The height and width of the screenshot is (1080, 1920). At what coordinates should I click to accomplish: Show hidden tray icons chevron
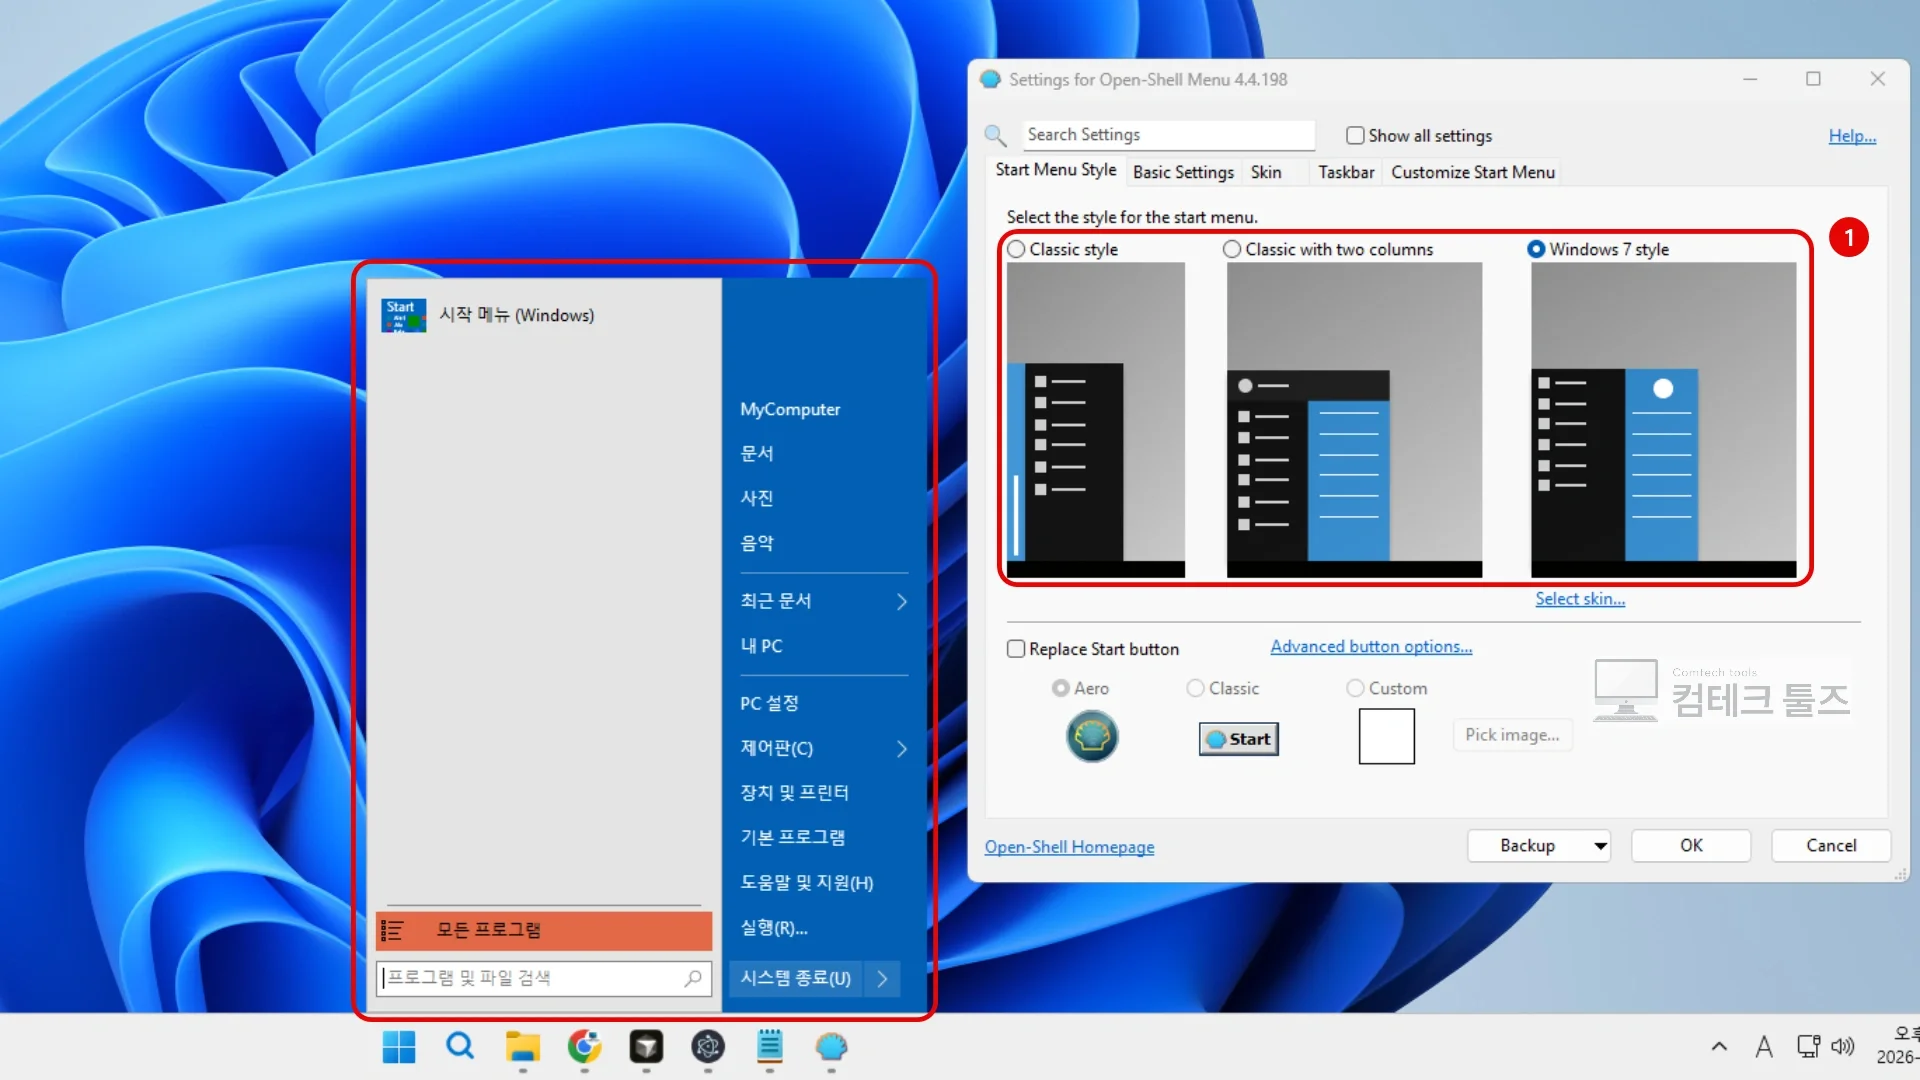click(x=1719, y=1047)
